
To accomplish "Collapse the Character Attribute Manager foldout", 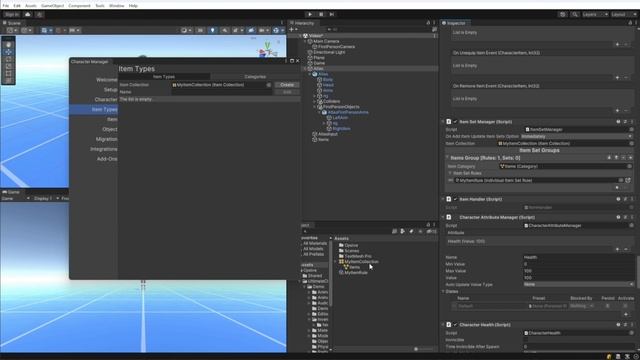I will [443, 217].
